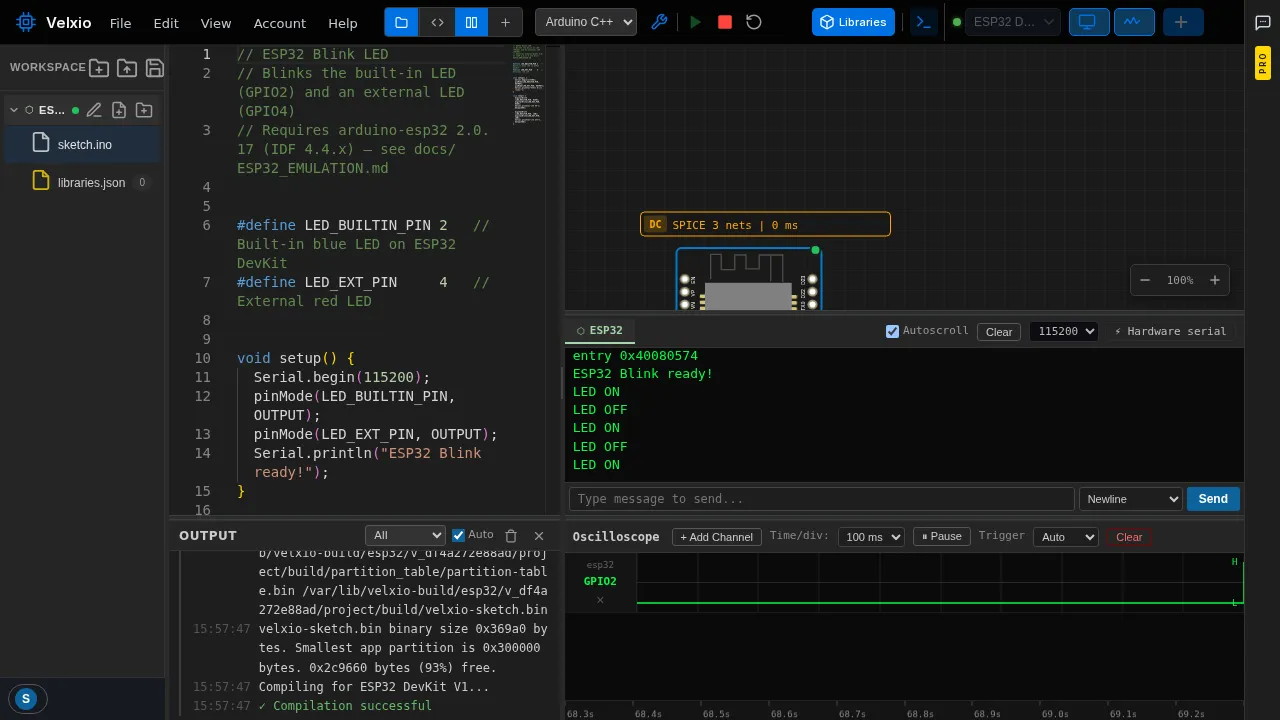Click the Velxio chip logo icon

point(26,22)
